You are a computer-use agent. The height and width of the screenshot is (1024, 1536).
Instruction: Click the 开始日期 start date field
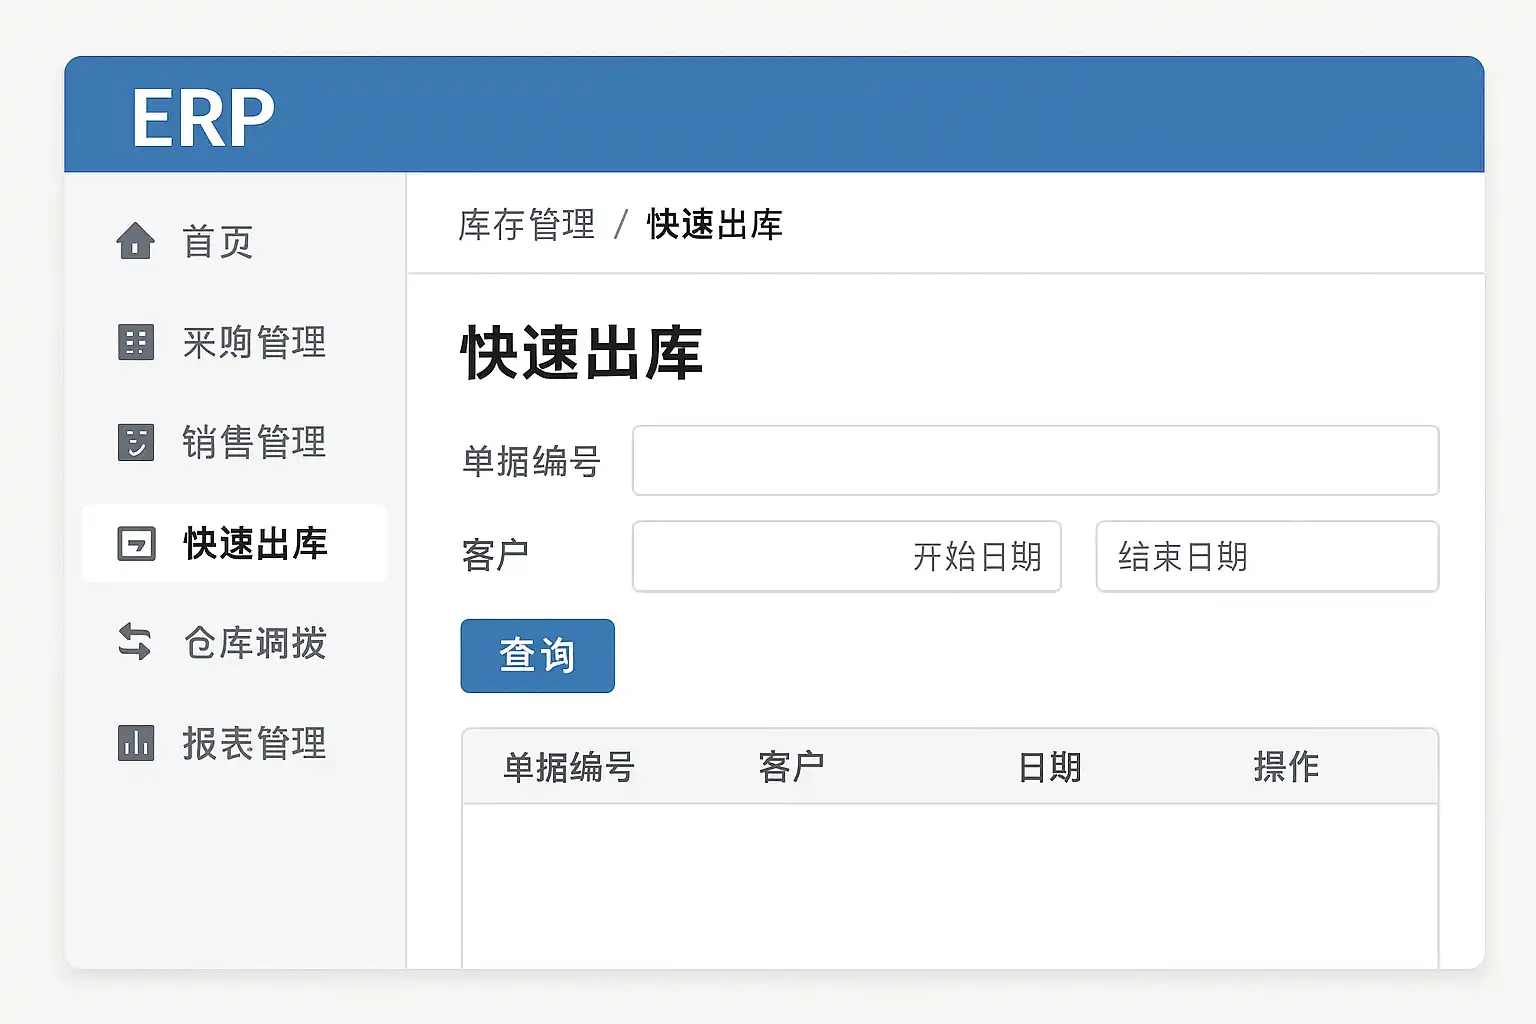pyautogui.click(x=846, y=556)
